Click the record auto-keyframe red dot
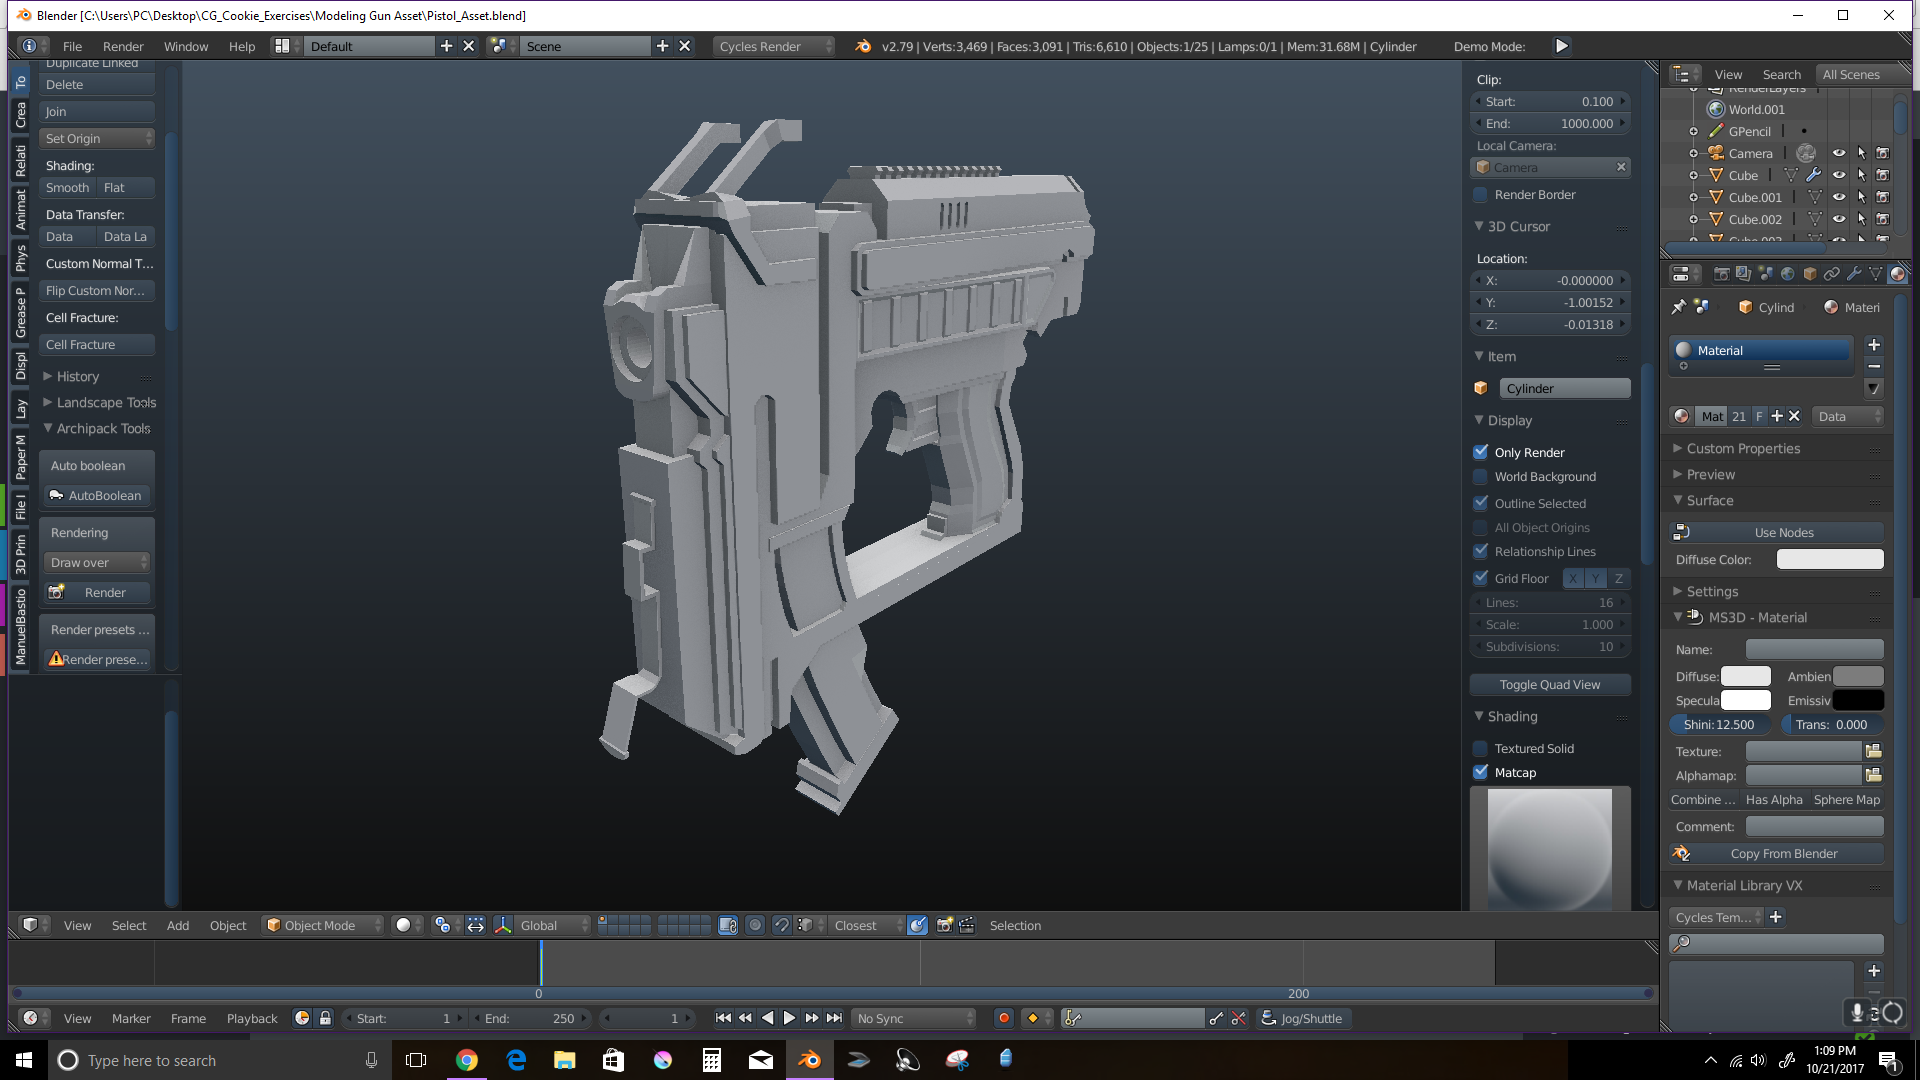 click(1004, 1018)
